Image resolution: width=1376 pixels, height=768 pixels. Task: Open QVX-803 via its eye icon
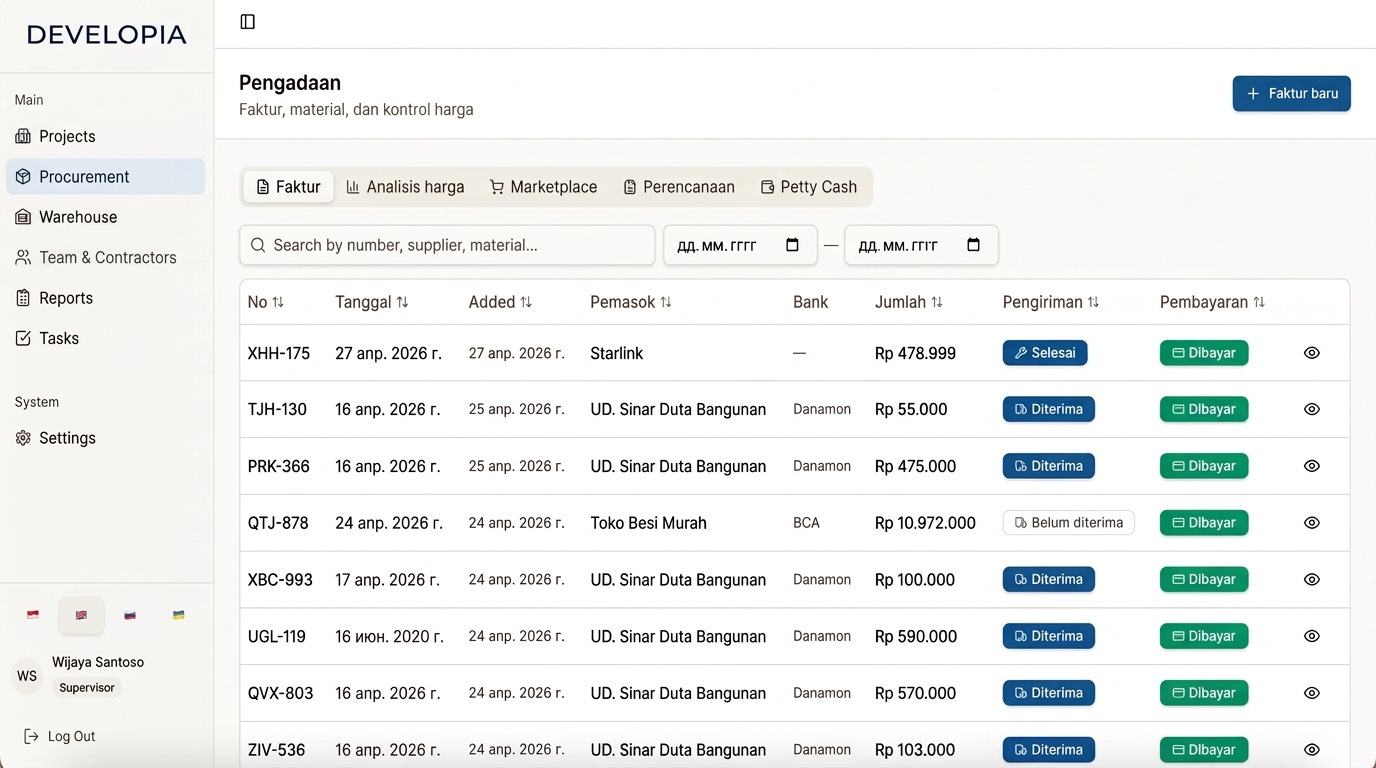(1312, 693)
